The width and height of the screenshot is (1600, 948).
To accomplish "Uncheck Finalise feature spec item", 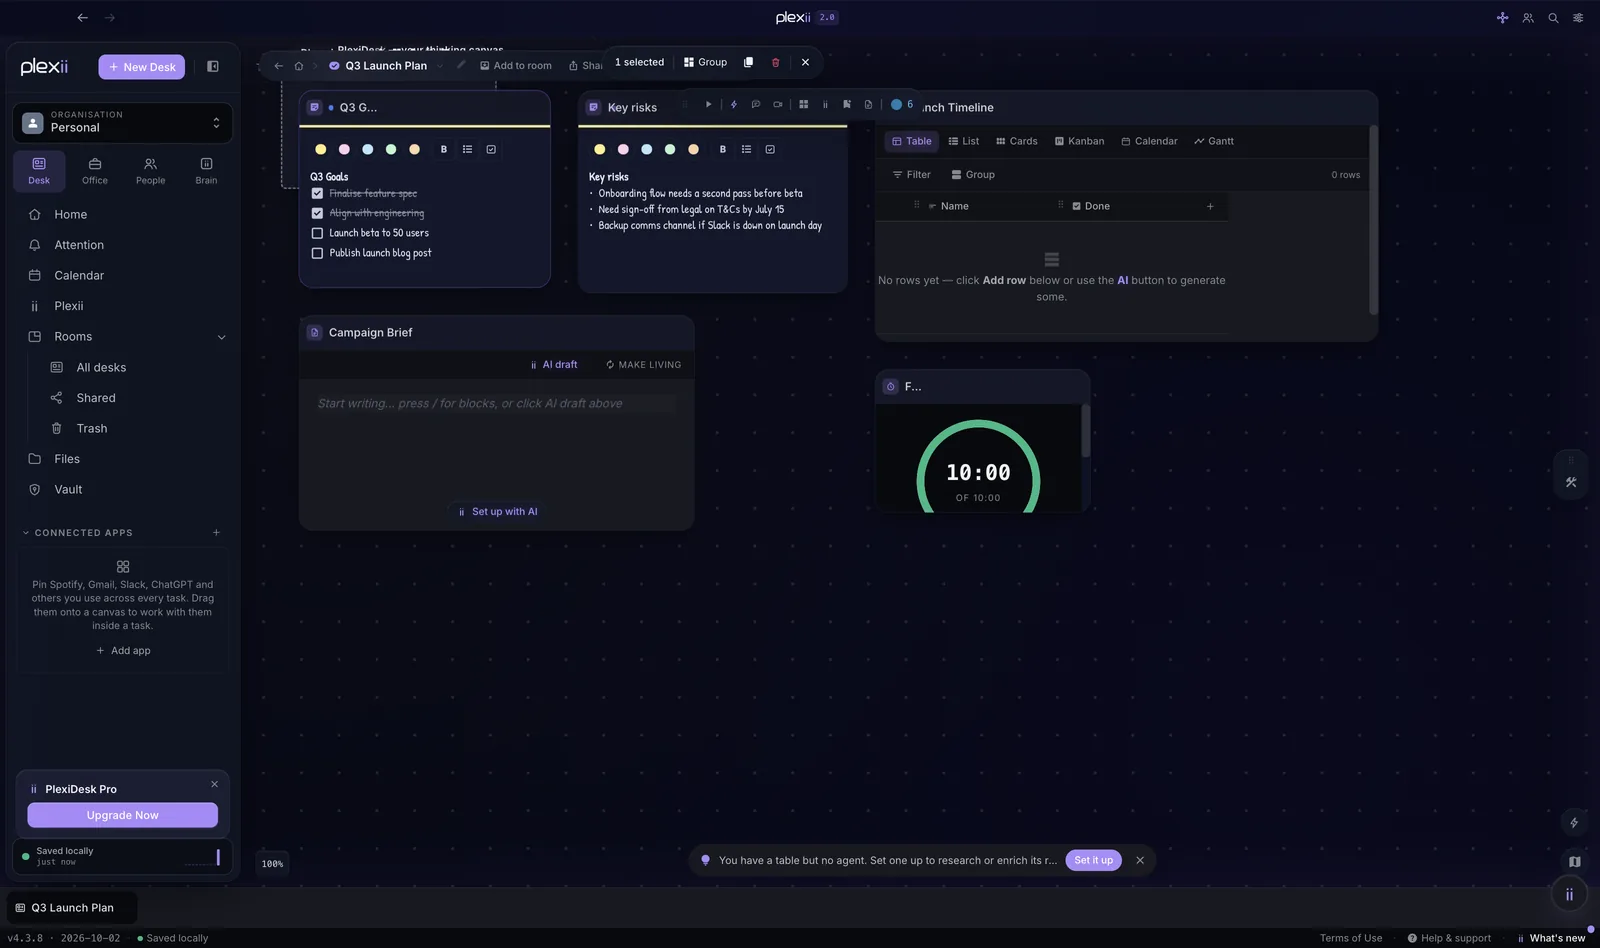I will point(317,193).
